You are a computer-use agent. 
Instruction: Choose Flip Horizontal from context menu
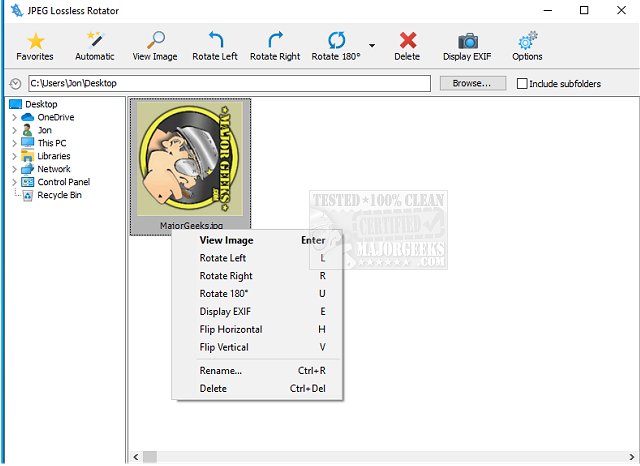tap(257, 330)
